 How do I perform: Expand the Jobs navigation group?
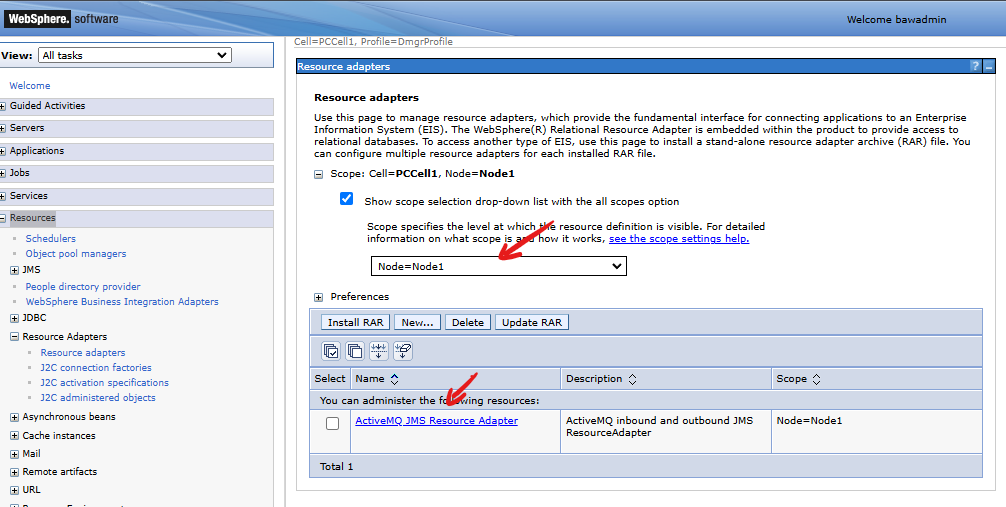point(3,174)
